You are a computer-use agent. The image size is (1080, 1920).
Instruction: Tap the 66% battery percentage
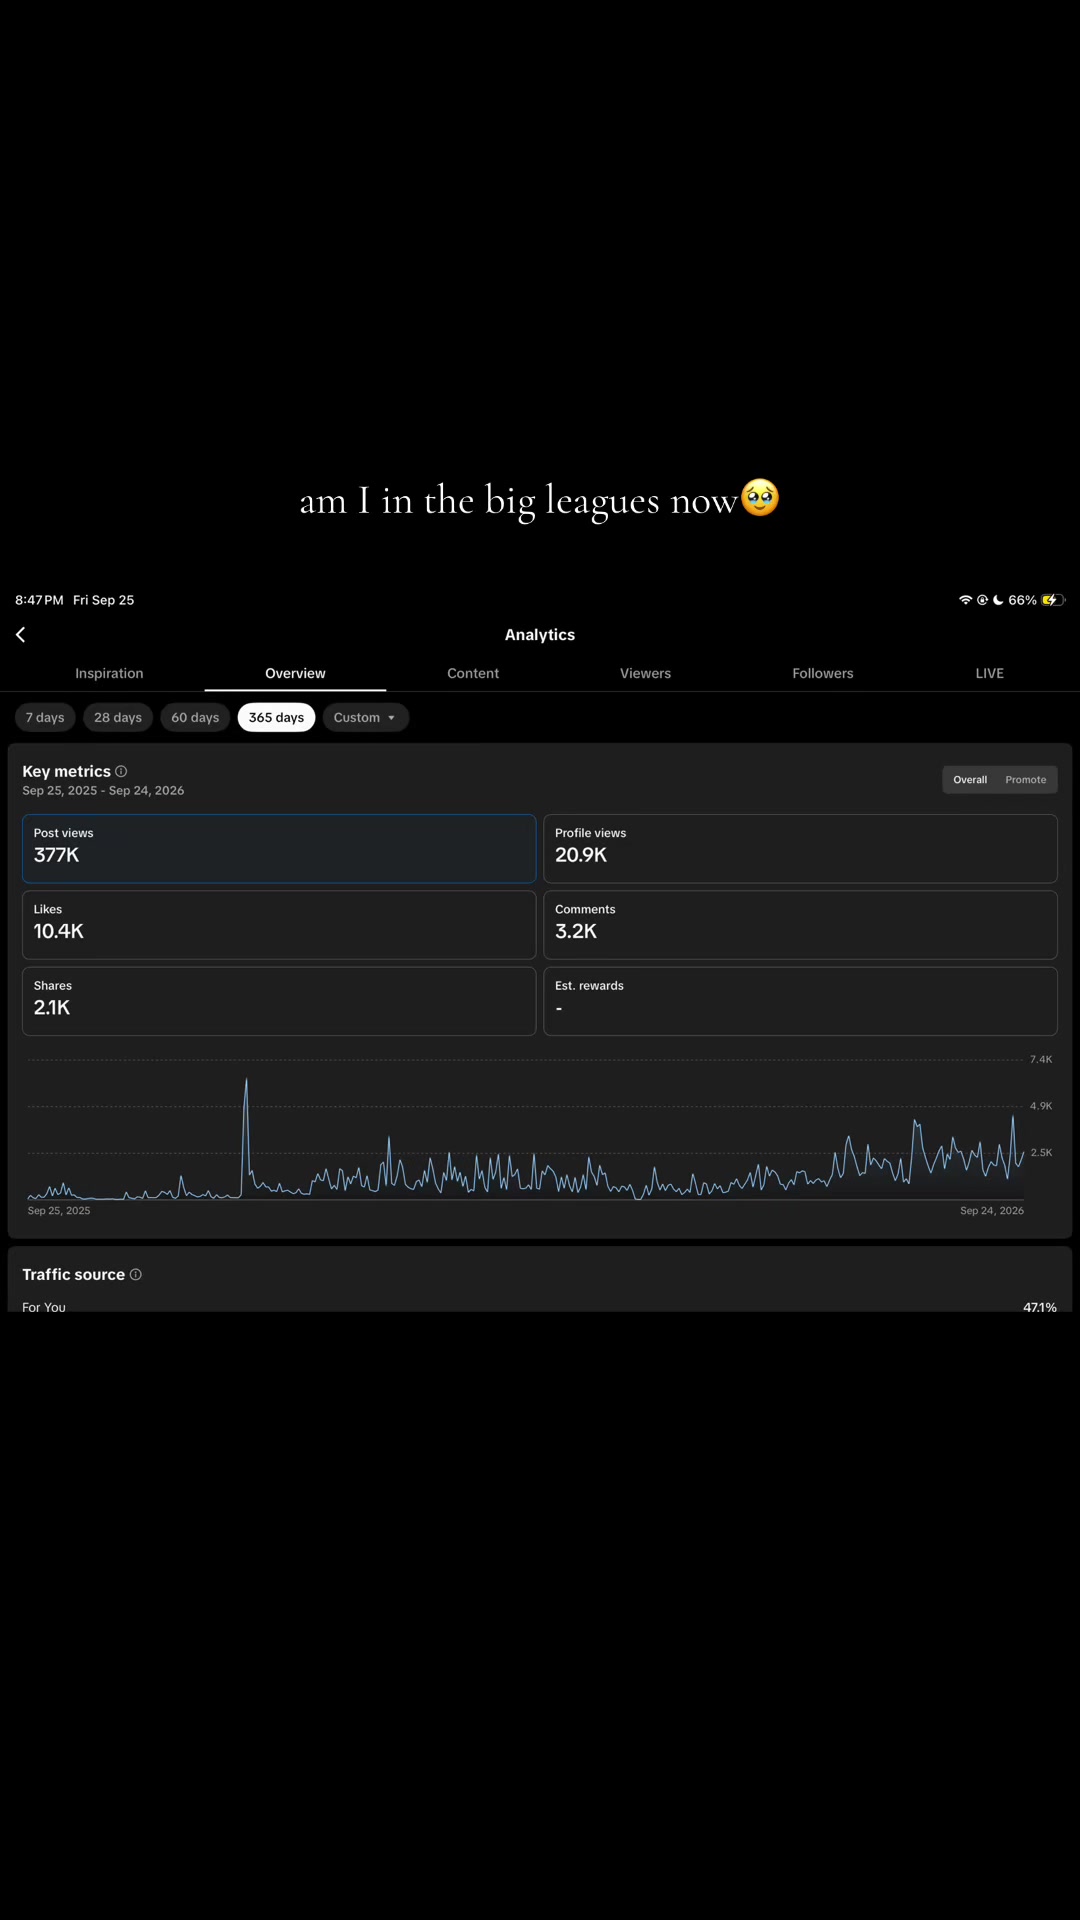[1022, 600]
